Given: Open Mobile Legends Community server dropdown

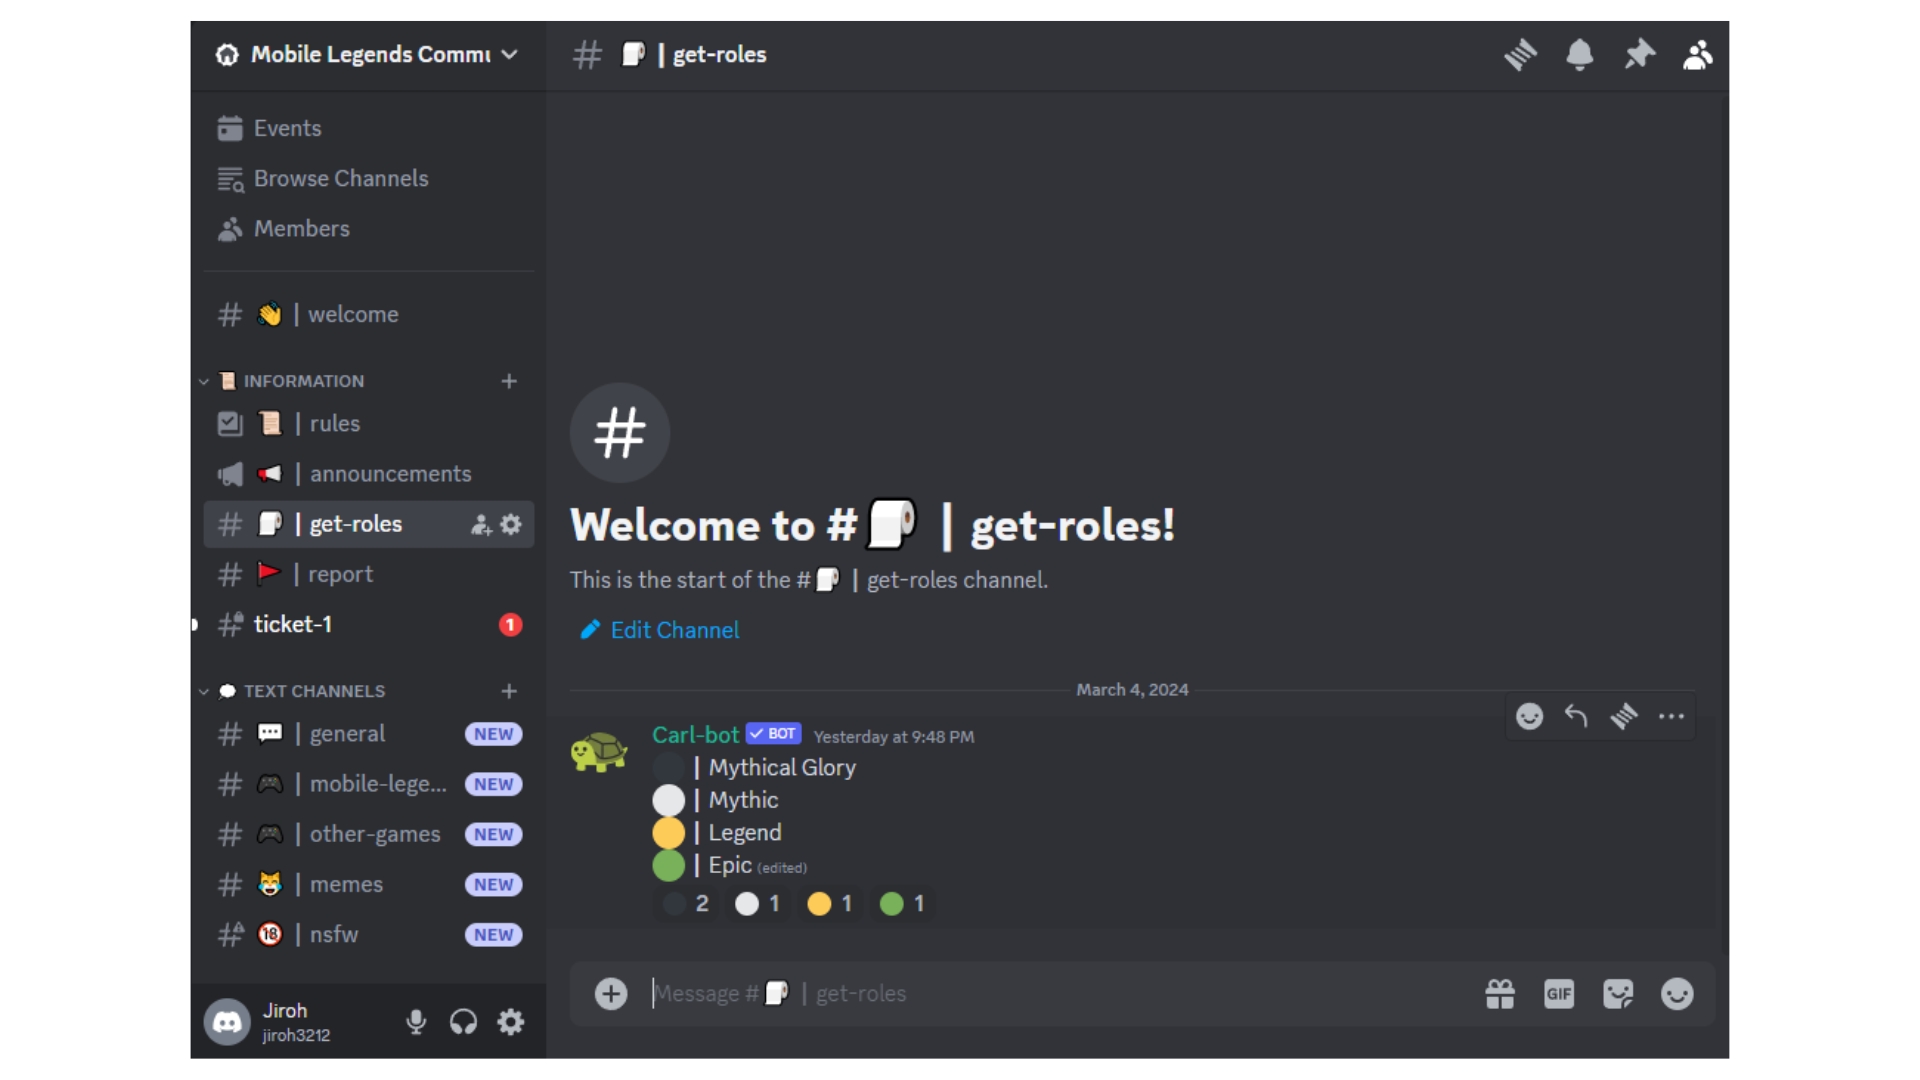Looking at the screenshot, I should point(368,54).
